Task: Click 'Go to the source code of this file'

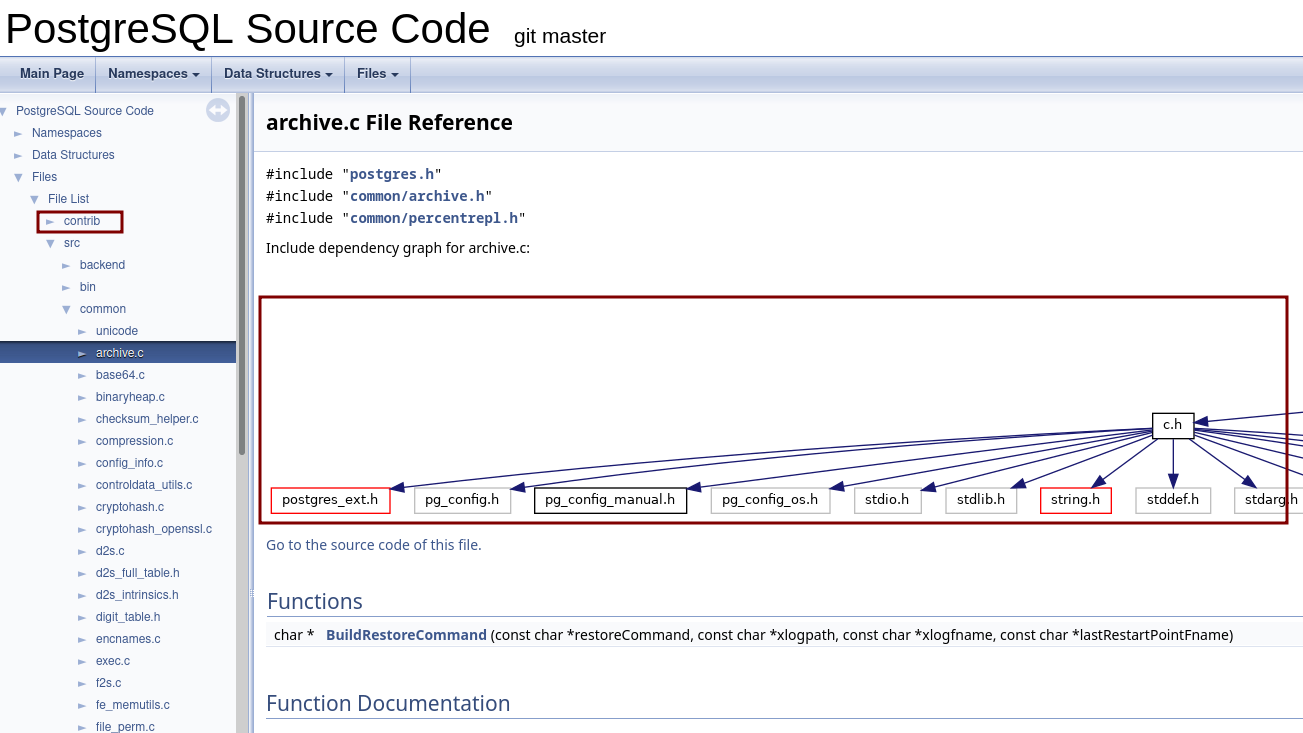Action: point(373,545)
